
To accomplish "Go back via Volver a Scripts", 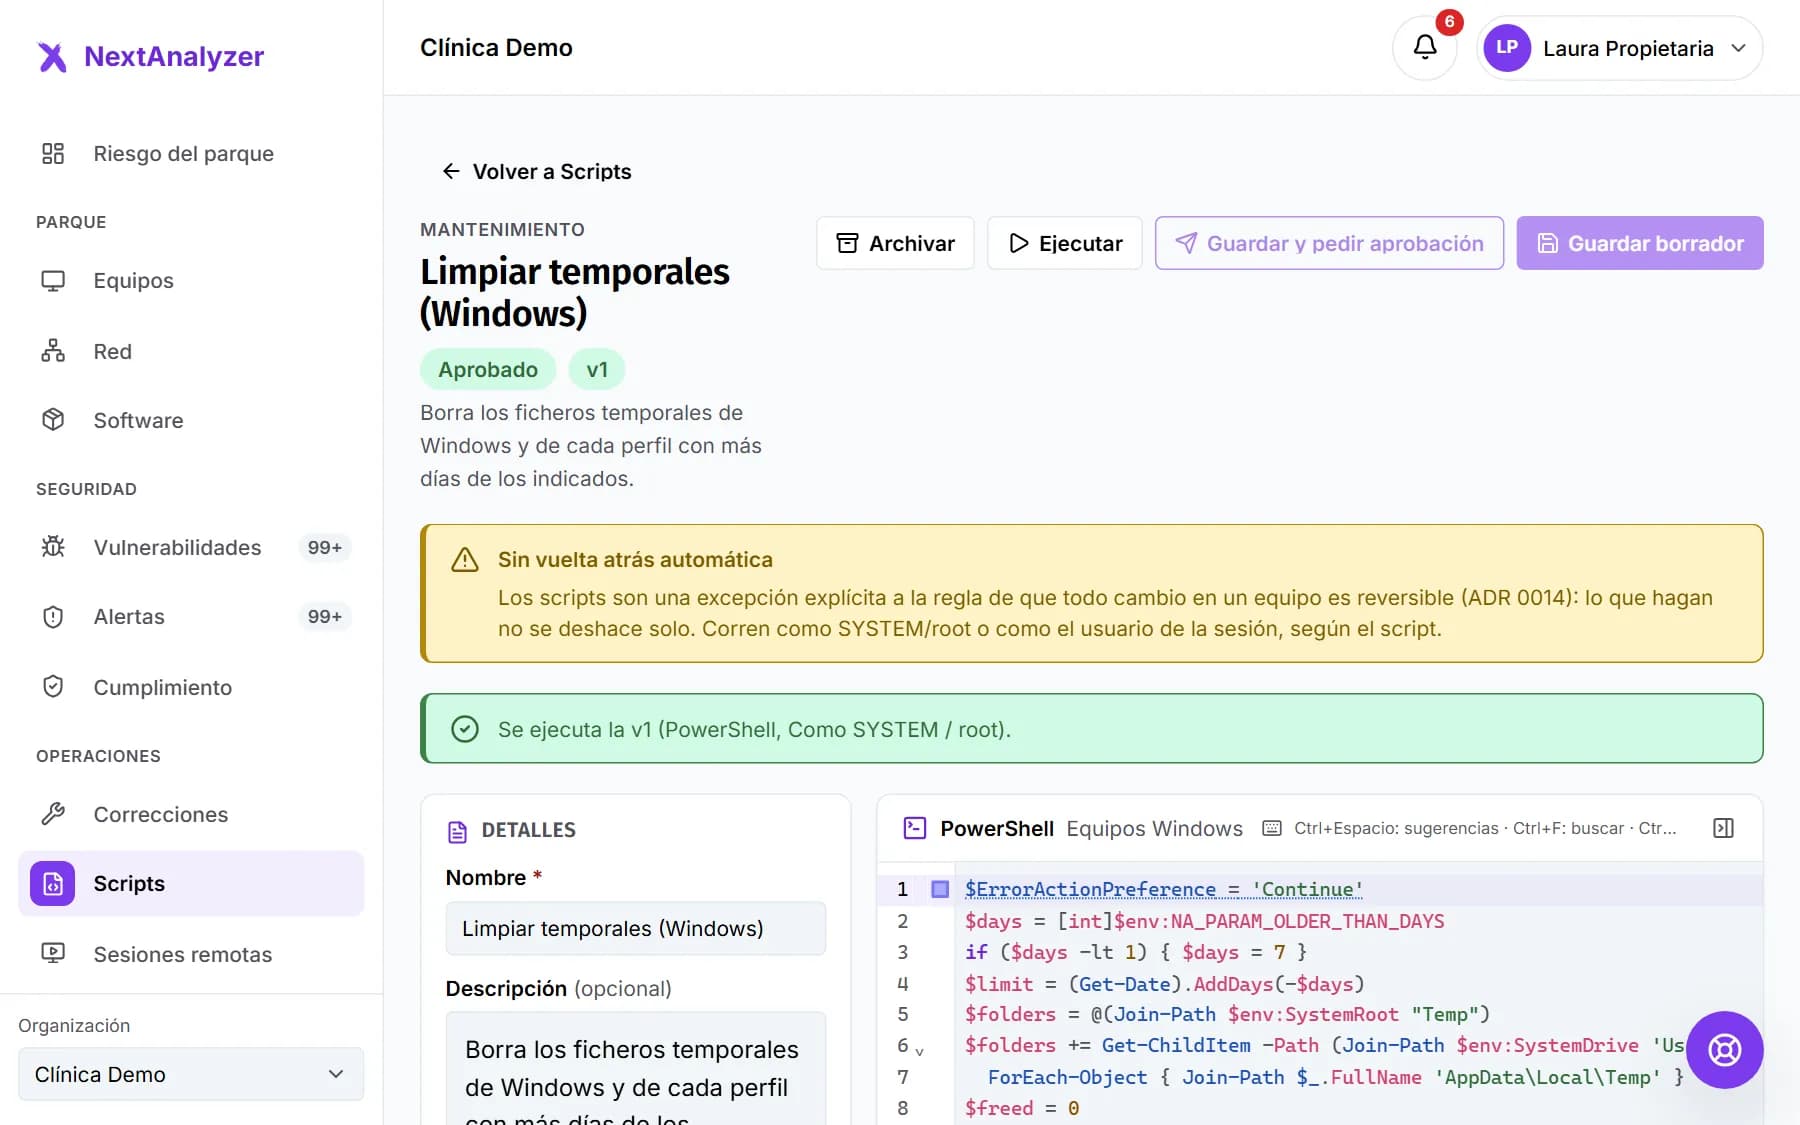I will (537, 171).
